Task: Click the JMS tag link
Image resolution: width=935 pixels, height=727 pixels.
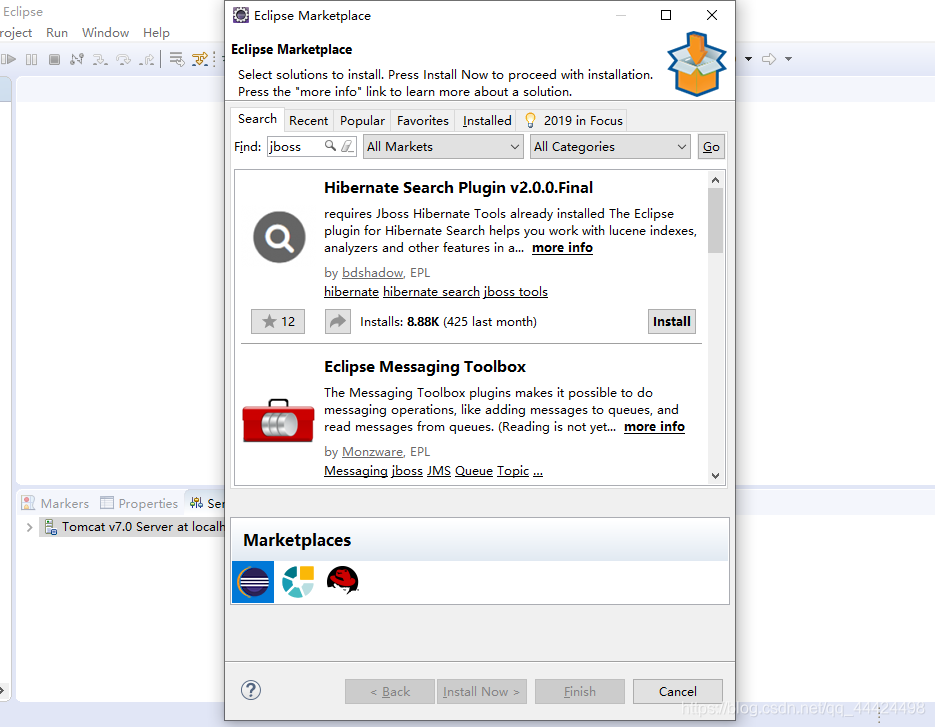Action: [439, 471]
